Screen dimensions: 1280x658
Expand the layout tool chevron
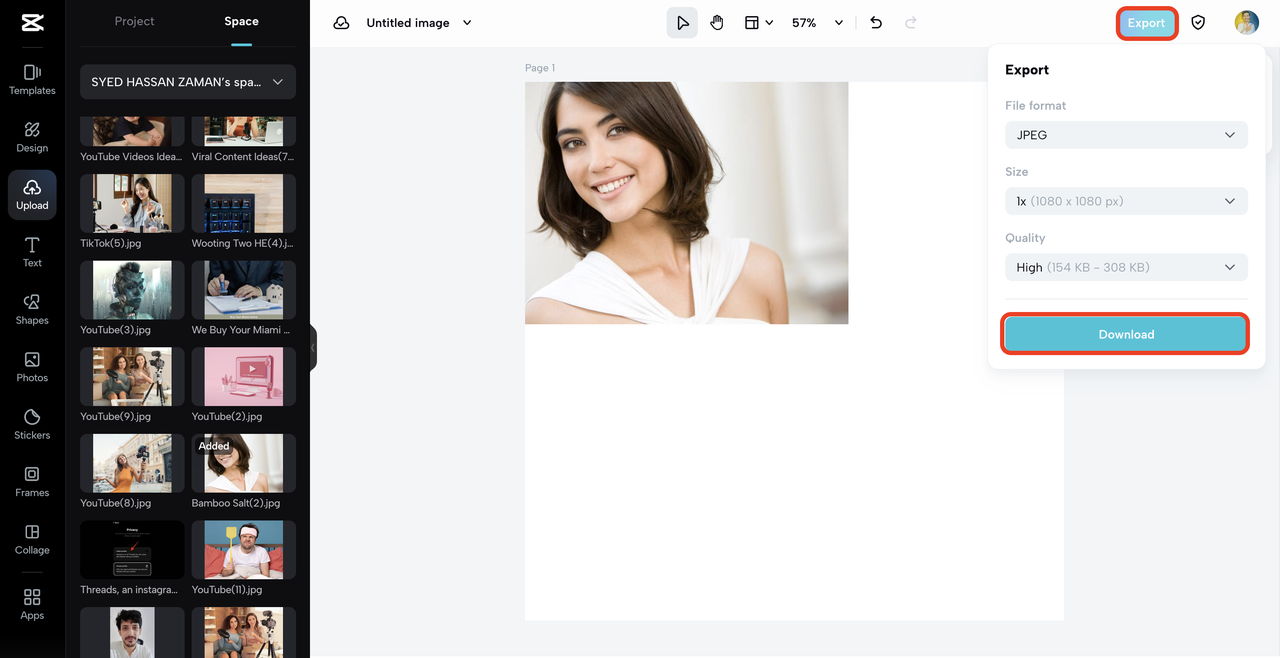point(769,23)
